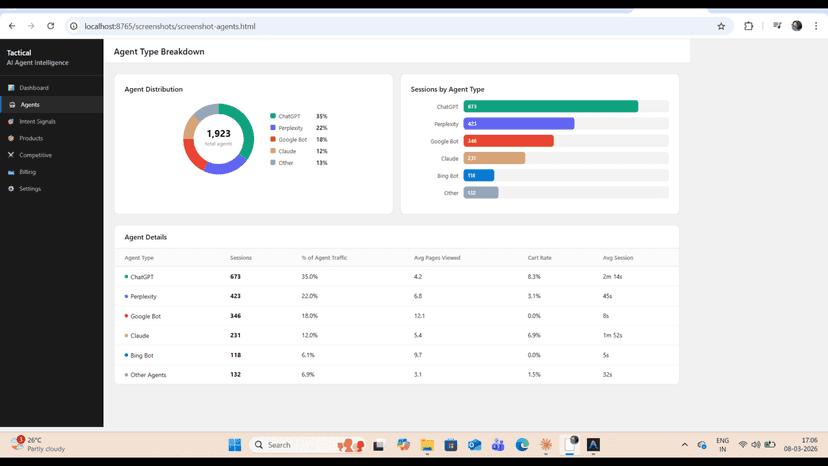
Task: Click the Perplexity legend color swatch
Action: coord(273,127)
